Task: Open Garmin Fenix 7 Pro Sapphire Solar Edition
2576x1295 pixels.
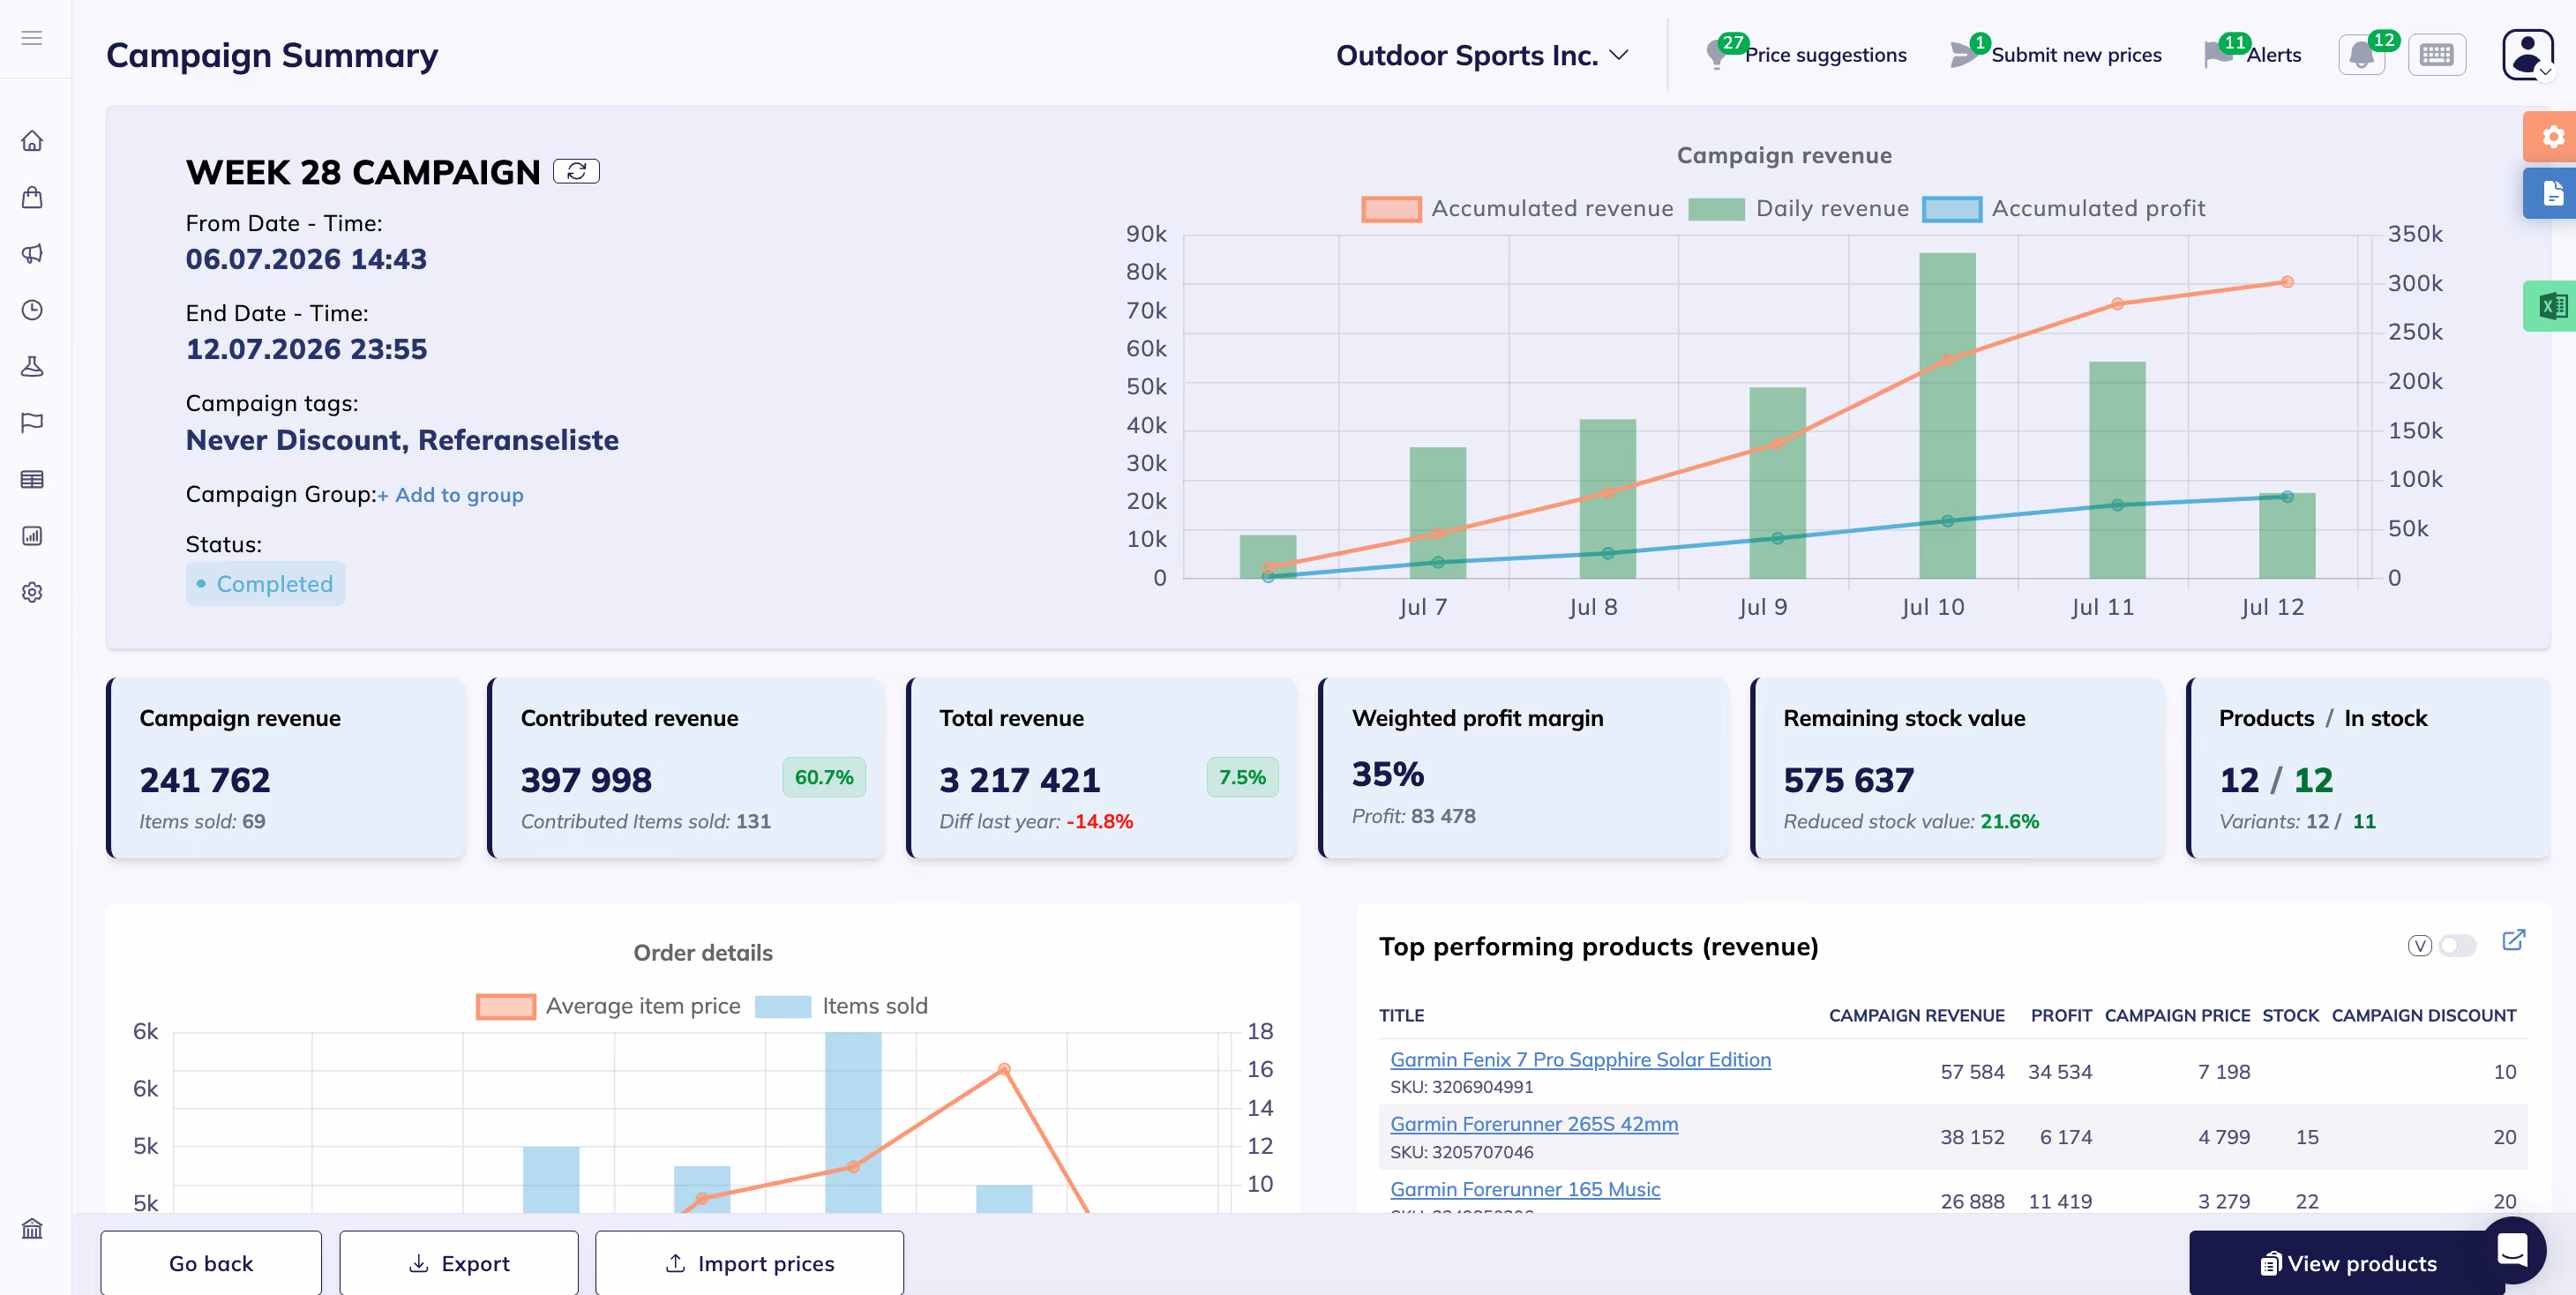Action: click(x=1580, y=1059)
